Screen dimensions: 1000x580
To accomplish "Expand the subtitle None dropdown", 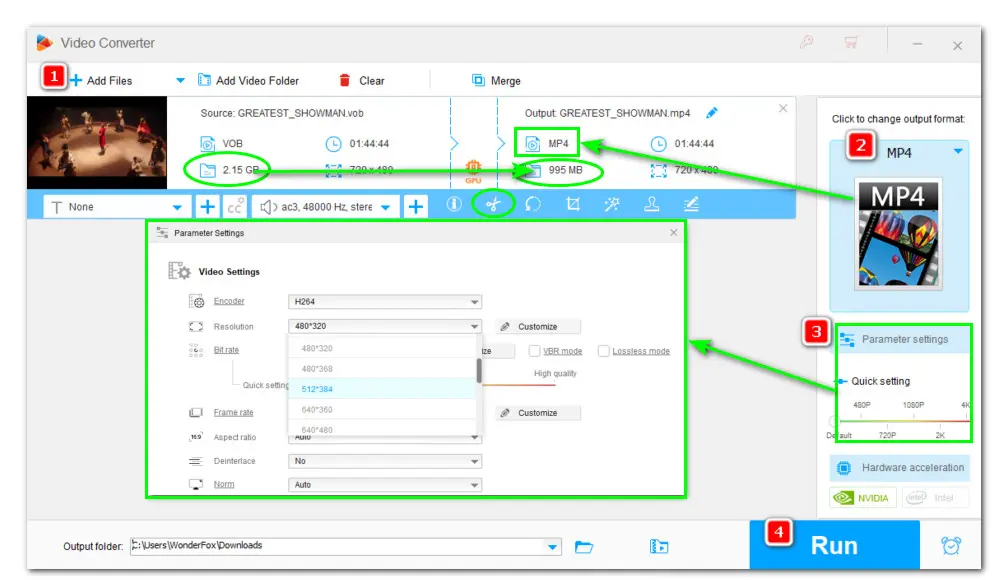I will click(x=117, y=207).
